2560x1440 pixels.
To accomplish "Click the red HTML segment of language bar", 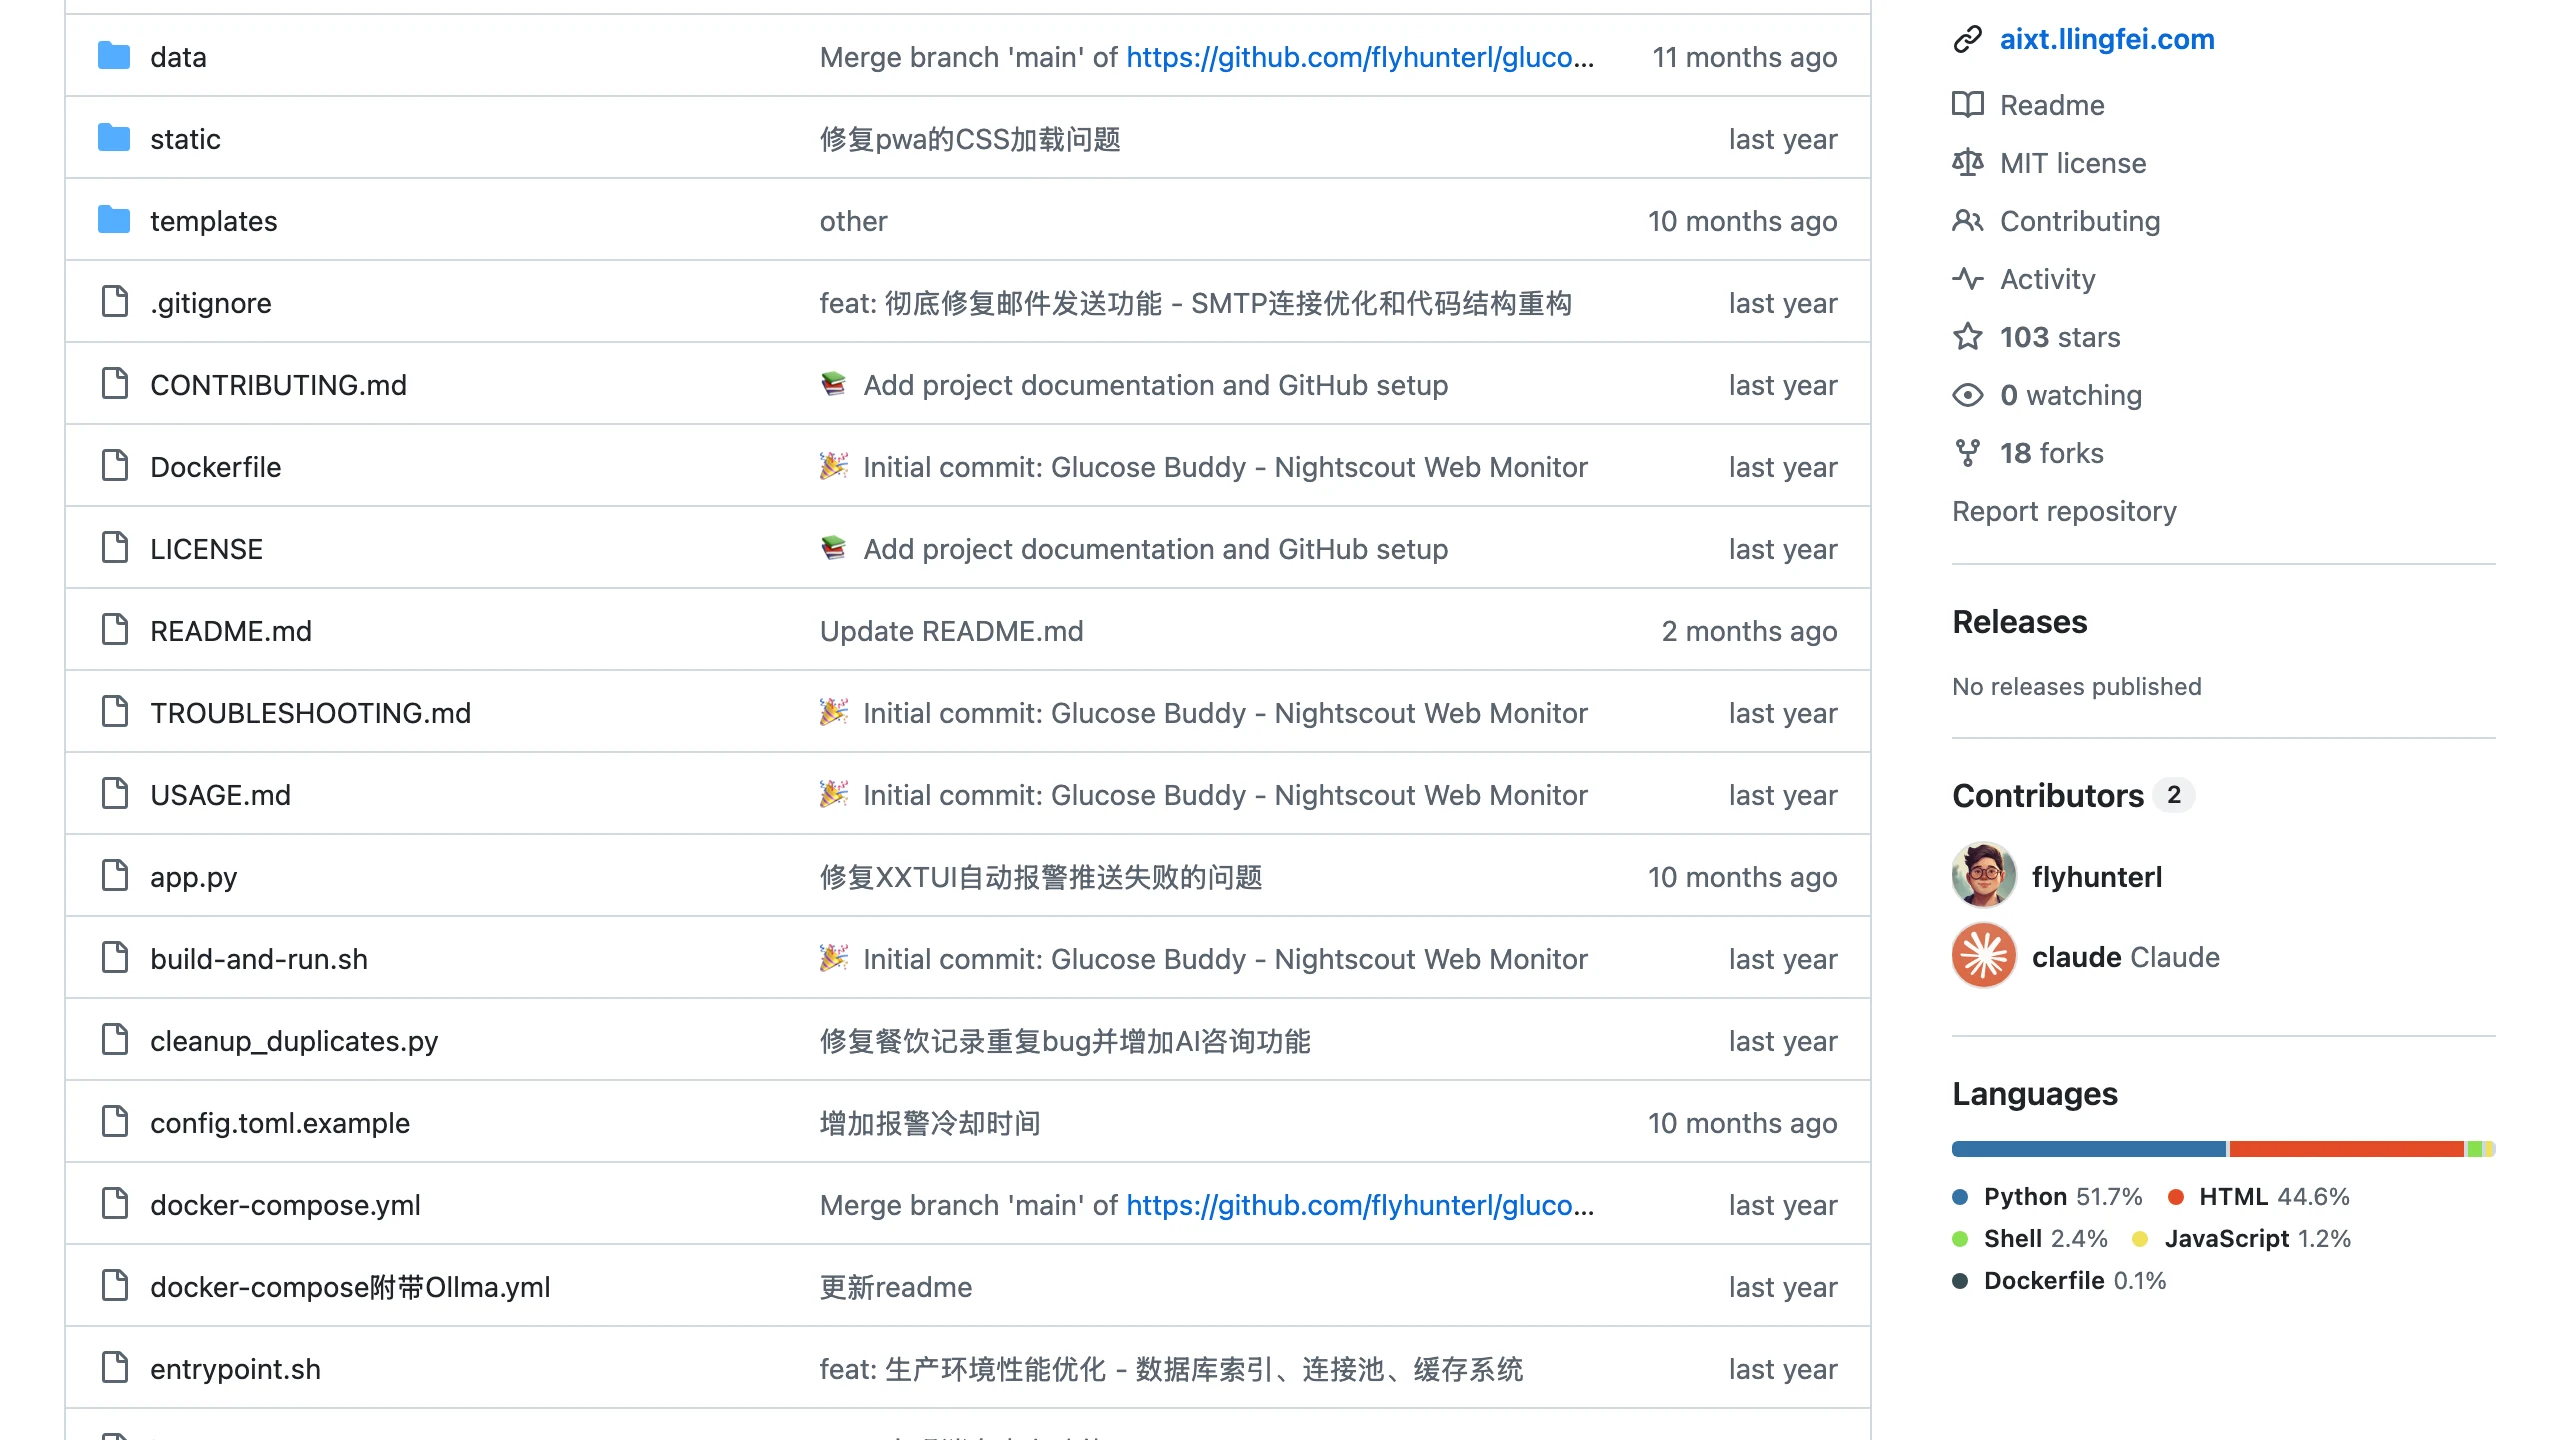I will coord(2346,1149).
